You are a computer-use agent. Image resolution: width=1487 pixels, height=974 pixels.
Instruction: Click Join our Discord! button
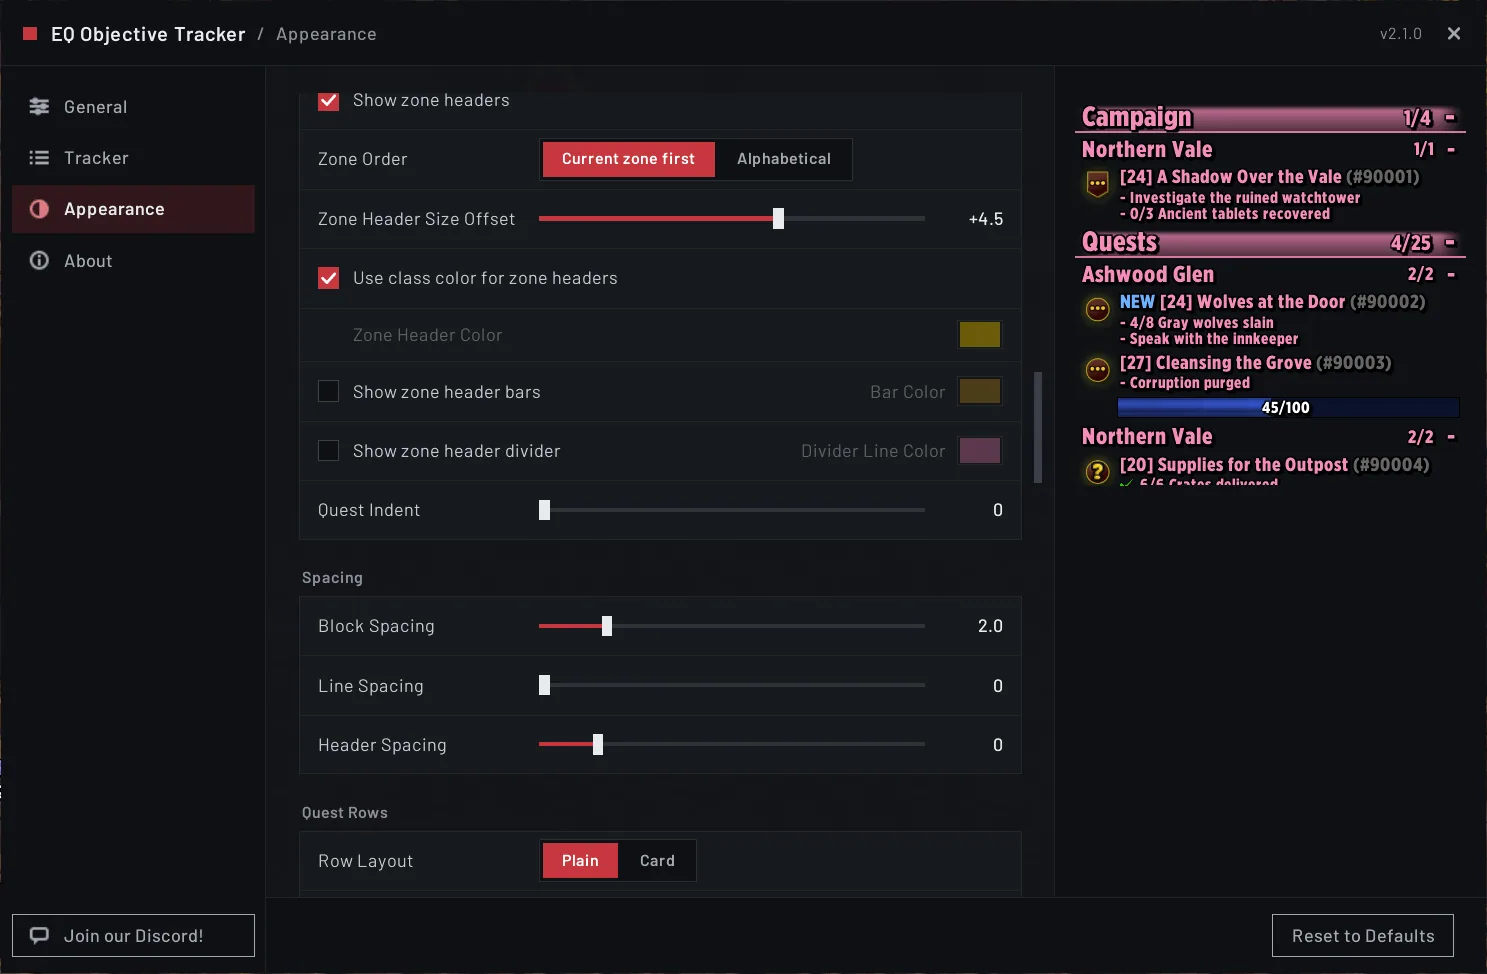pos(133,935)
